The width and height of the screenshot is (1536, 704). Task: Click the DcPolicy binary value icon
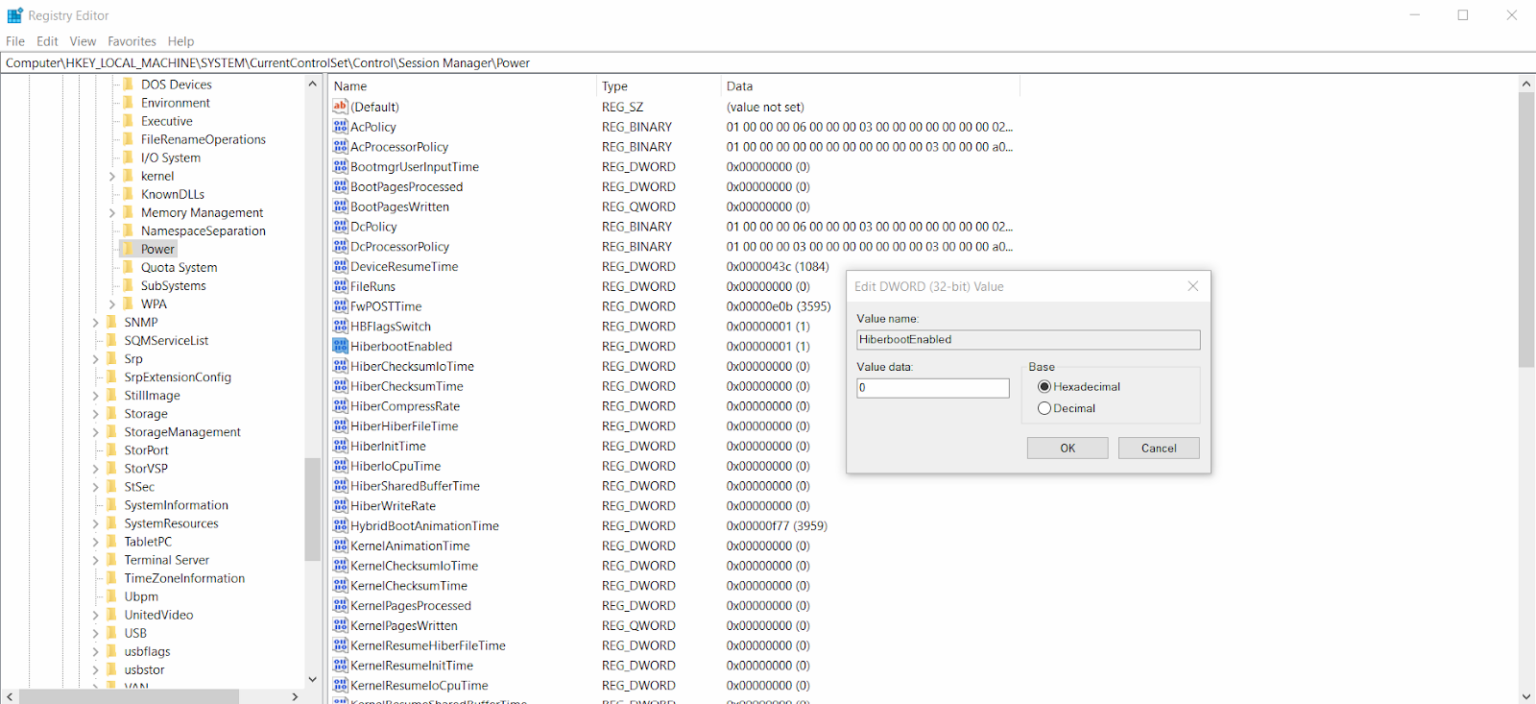(x=339, y=226)
